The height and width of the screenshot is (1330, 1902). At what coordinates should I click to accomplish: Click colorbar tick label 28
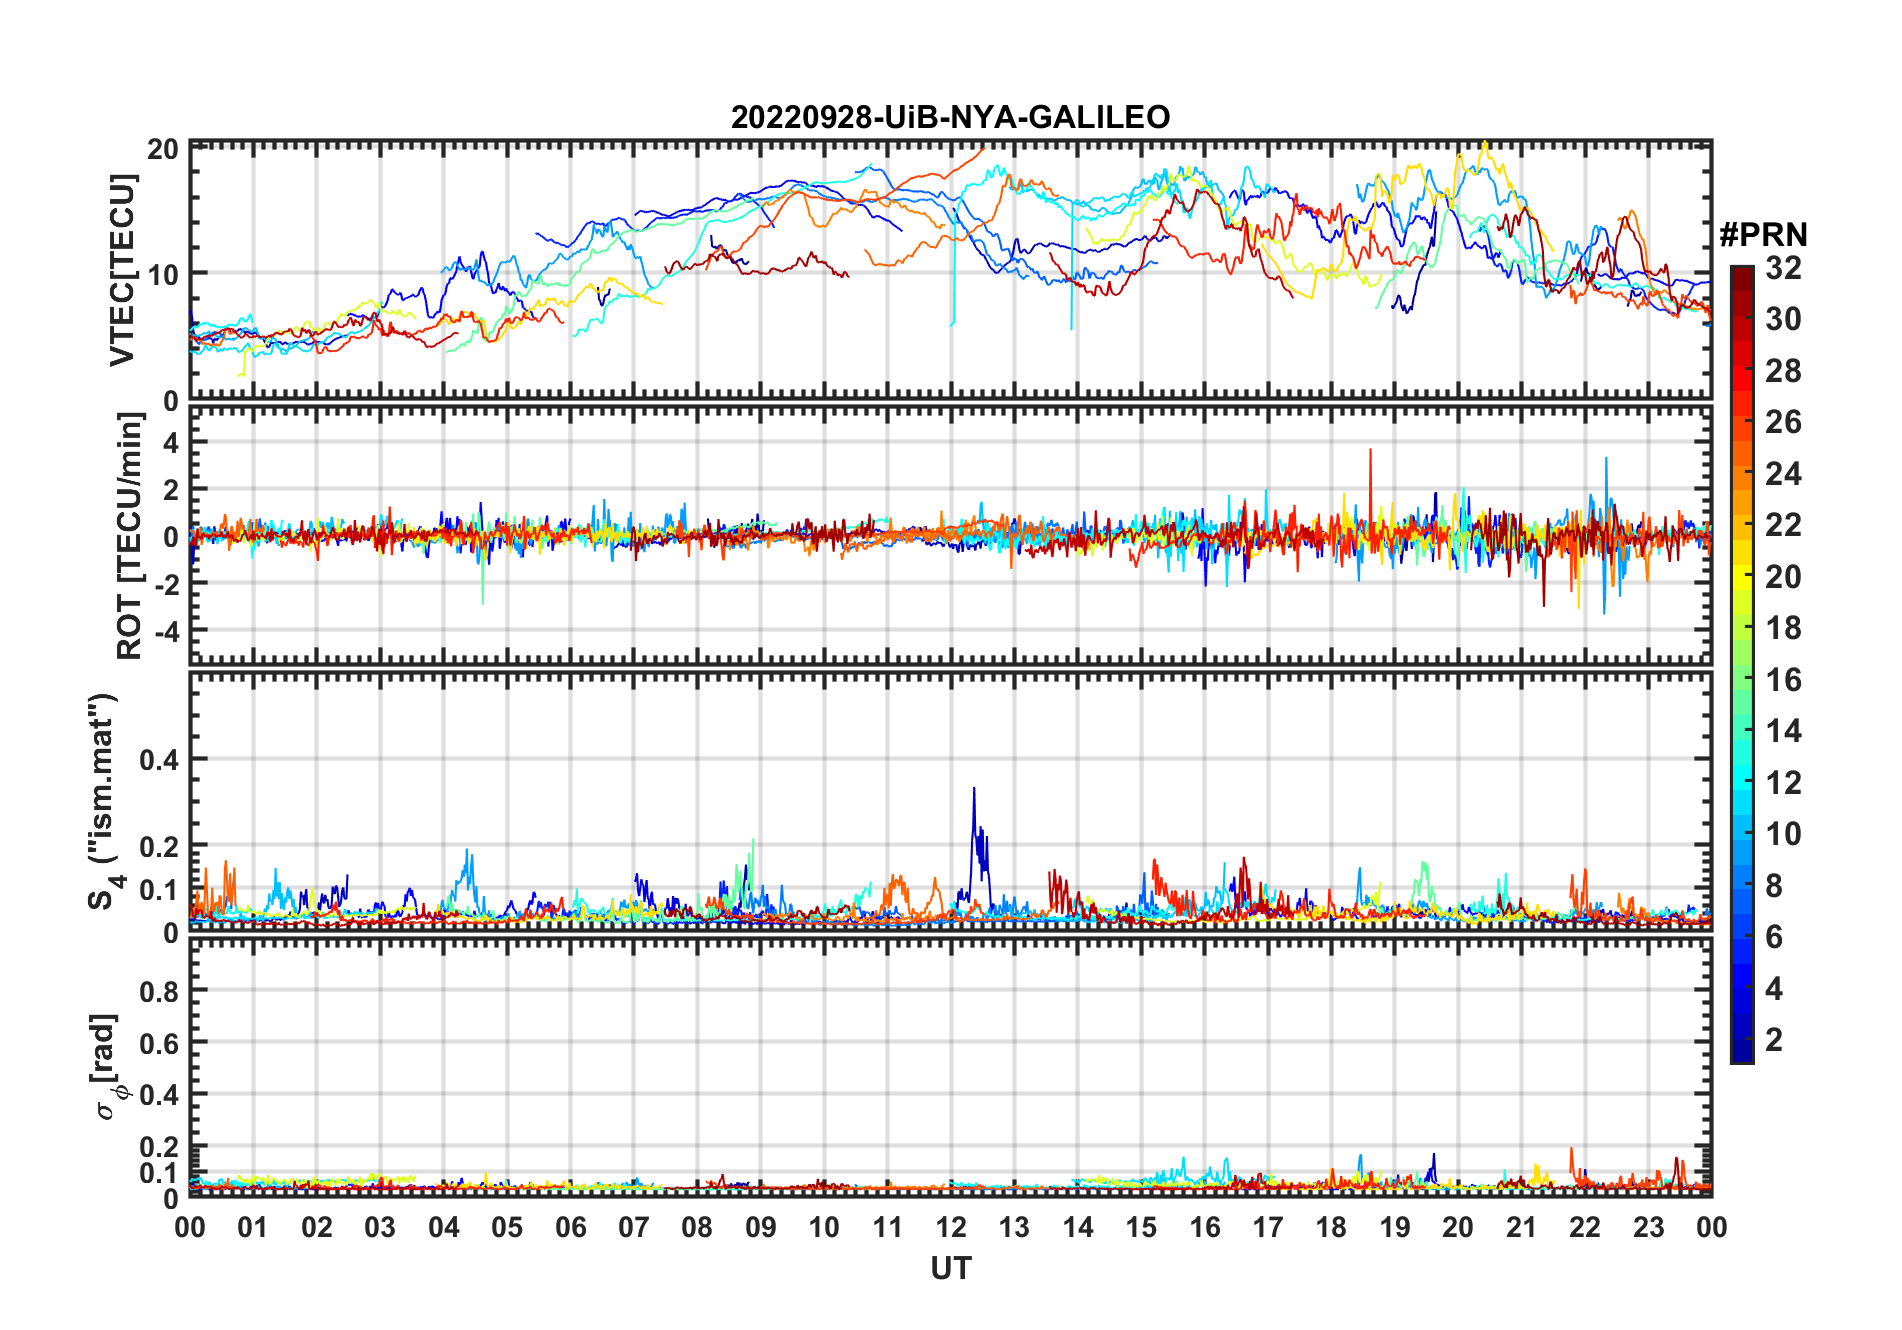point(1783,370)
